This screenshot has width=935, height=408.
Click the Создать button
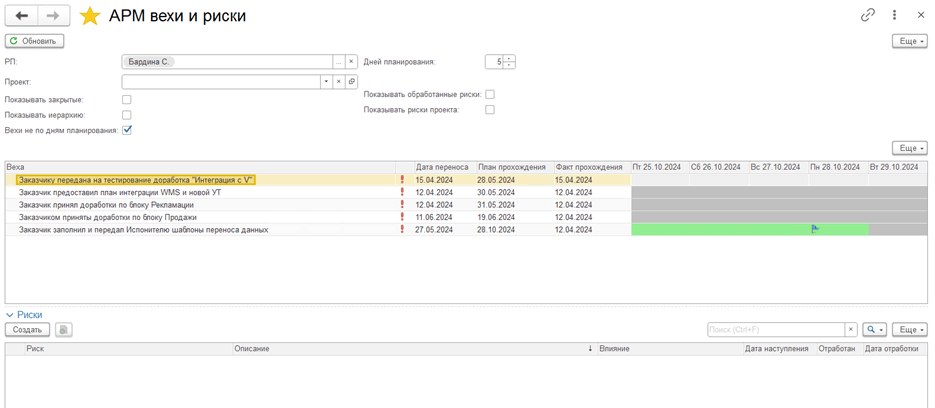tap(27, 329)
